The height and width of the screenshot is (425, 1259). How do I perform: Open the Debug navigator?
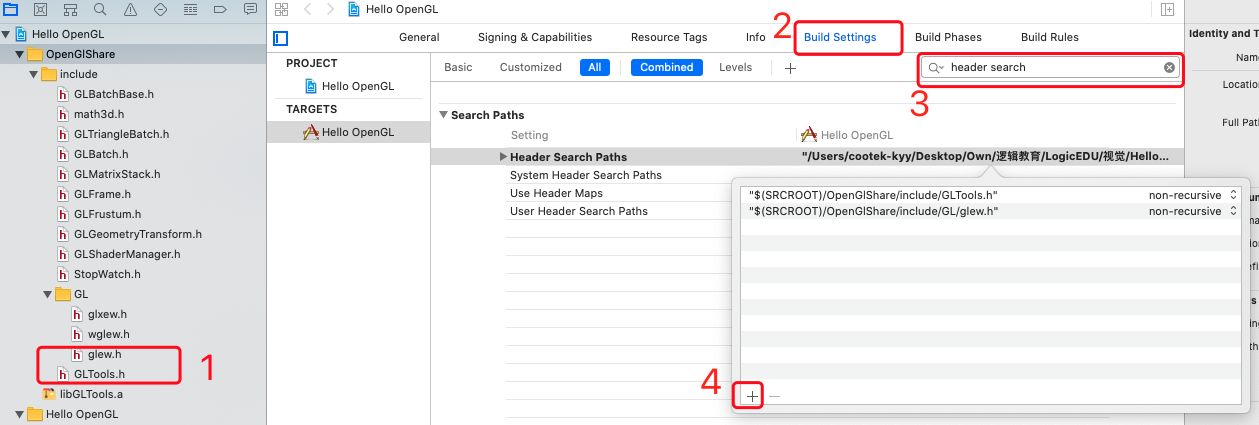tap(191, 9)
